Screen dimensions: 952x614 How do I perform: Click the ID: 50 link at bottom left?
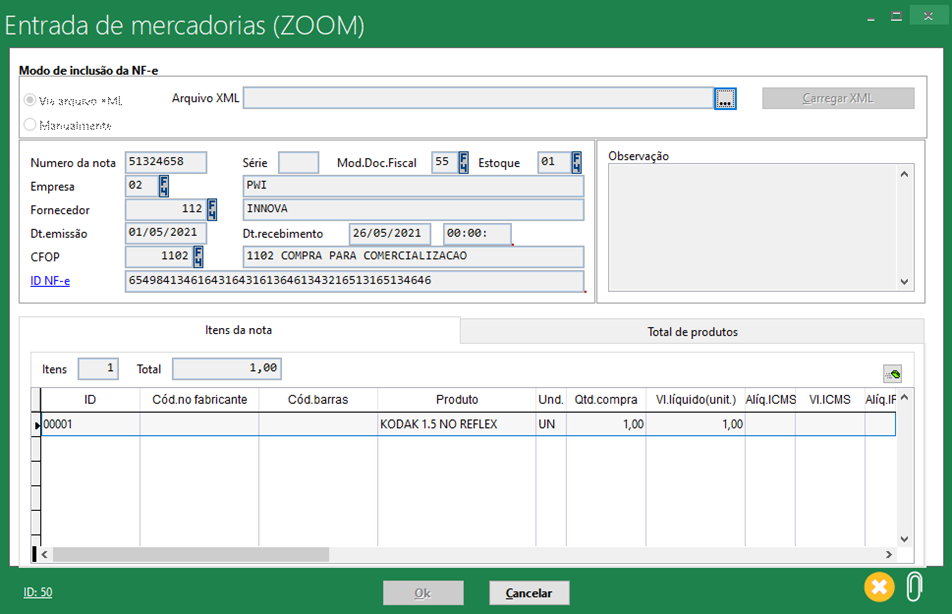38,592
